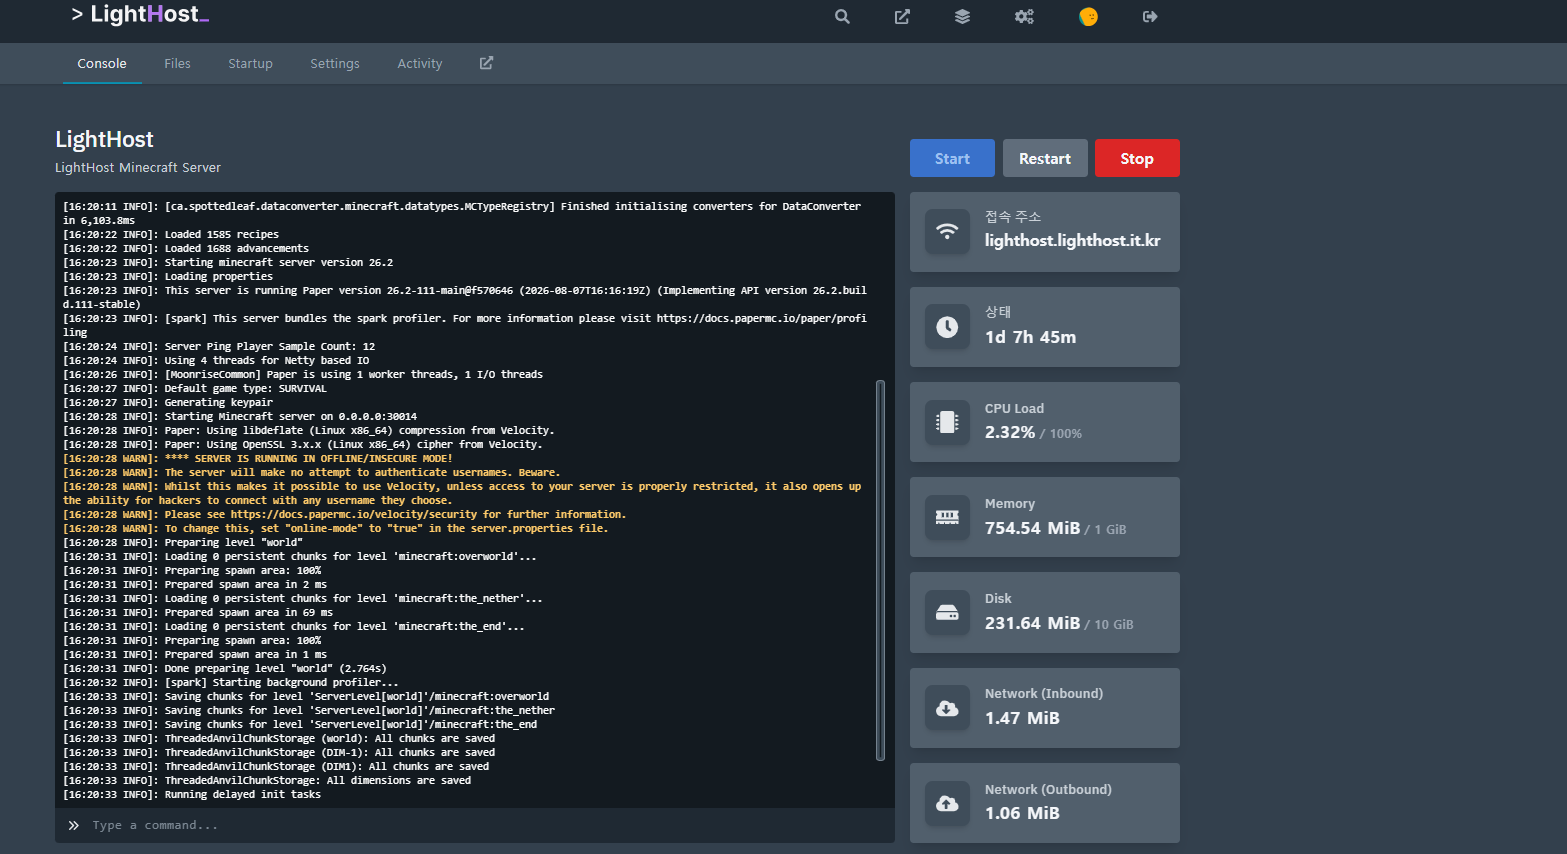Click the LightHost Minecraft Server subtitle

[138, 167]
